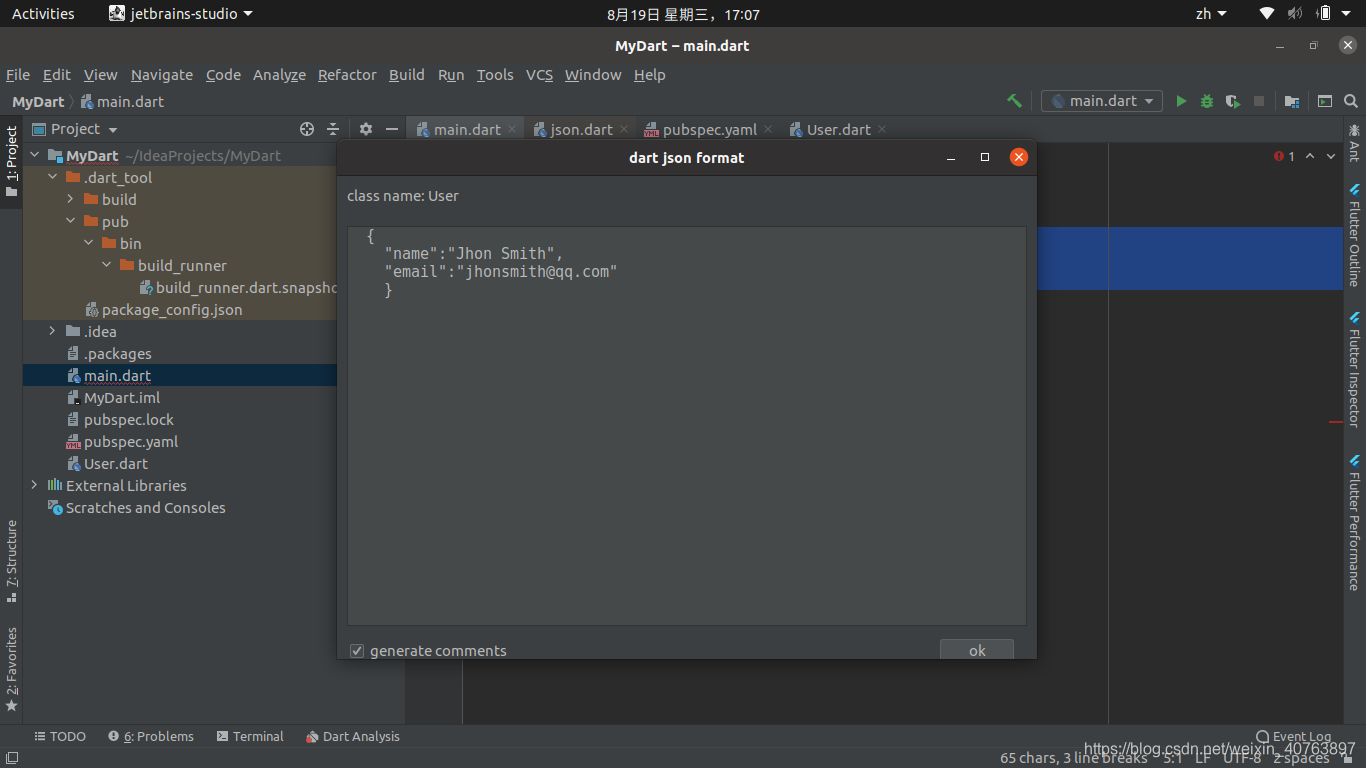Expand External Libraries node
Viewport: 1366px width, 768px height.
[34, 486]
